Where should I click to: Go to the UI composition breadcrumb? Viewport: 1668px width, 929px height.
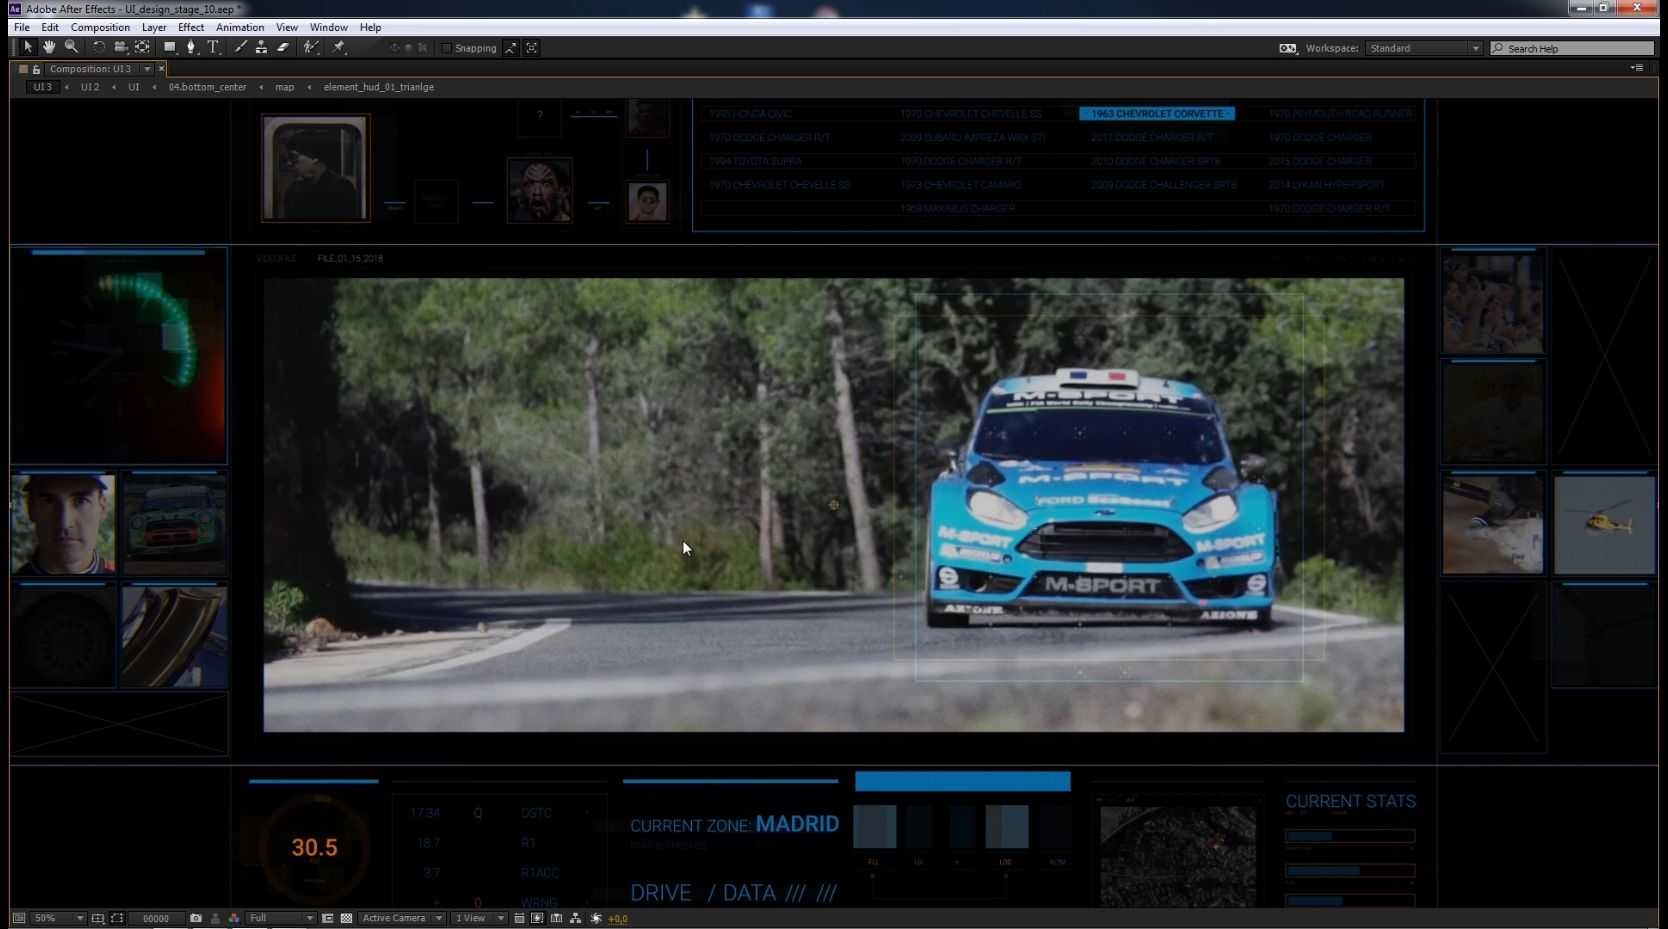[x=134, y=87]
